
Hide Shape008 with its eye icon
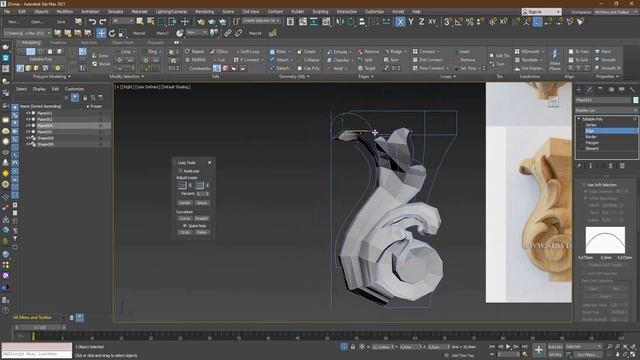[x=28, y=138]
